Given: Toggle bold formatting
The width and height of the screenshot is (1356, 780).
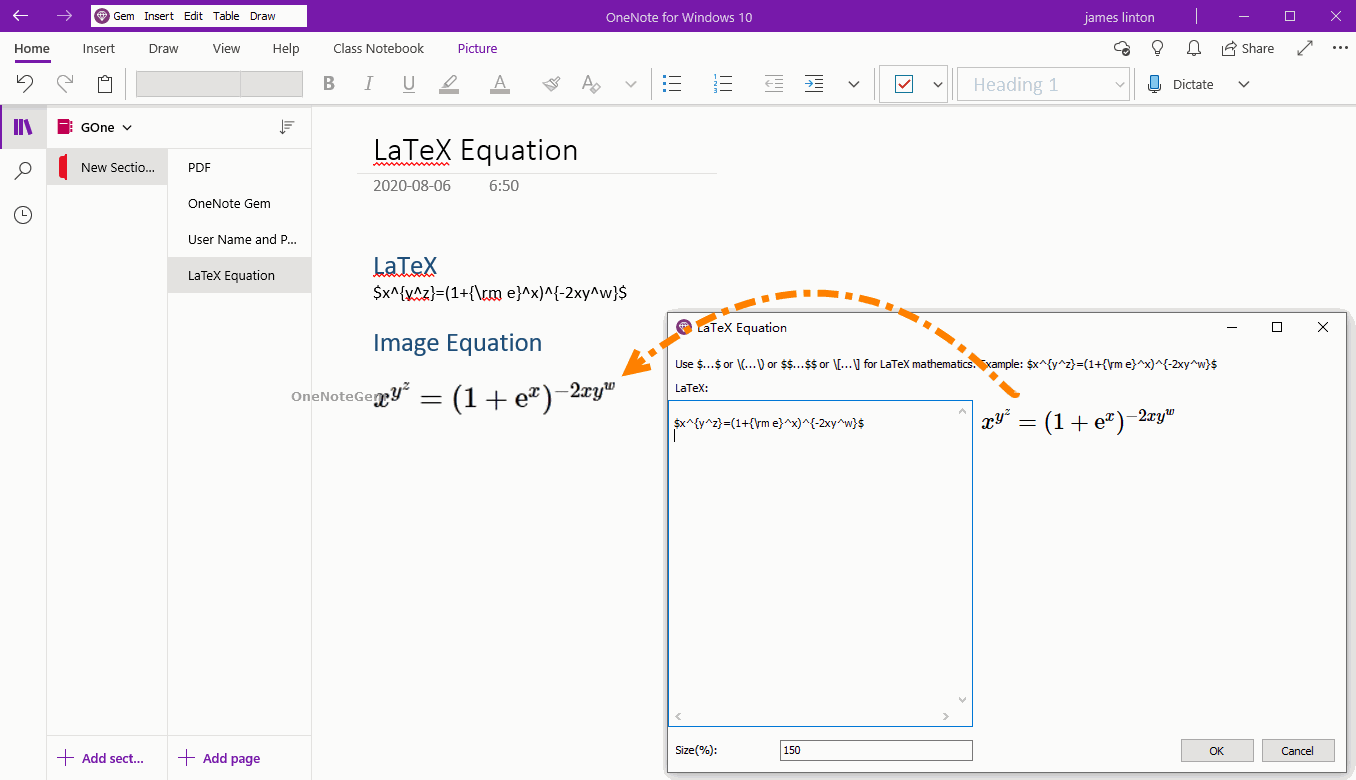Looking at the screenshot, I should (329, 84).
